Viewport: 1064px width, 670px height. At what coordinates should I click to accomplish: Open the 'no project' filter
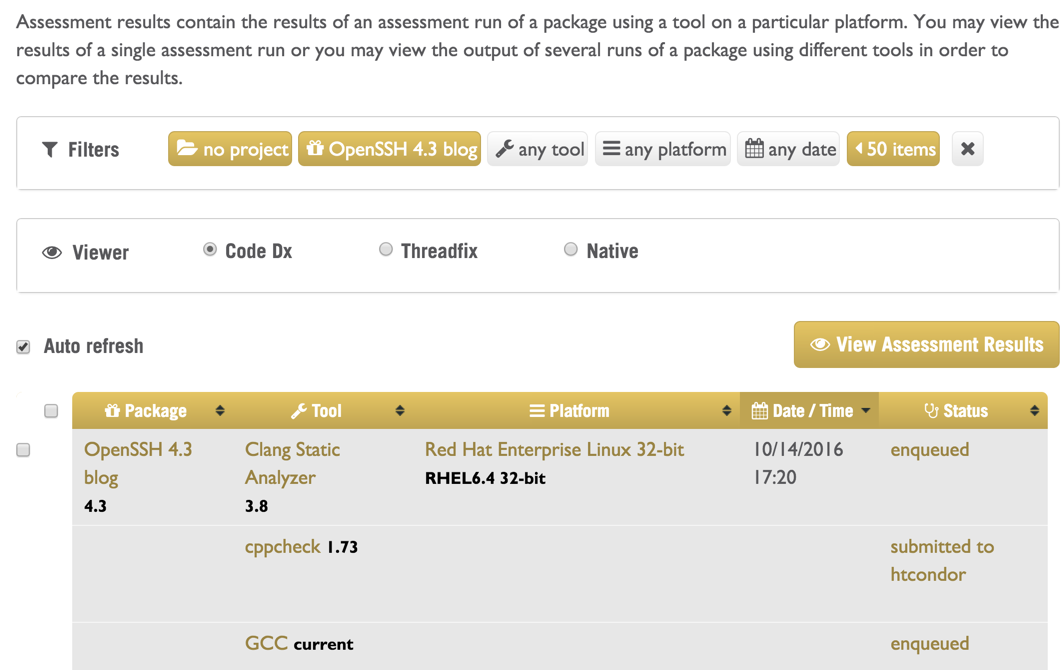pos(230,149)
